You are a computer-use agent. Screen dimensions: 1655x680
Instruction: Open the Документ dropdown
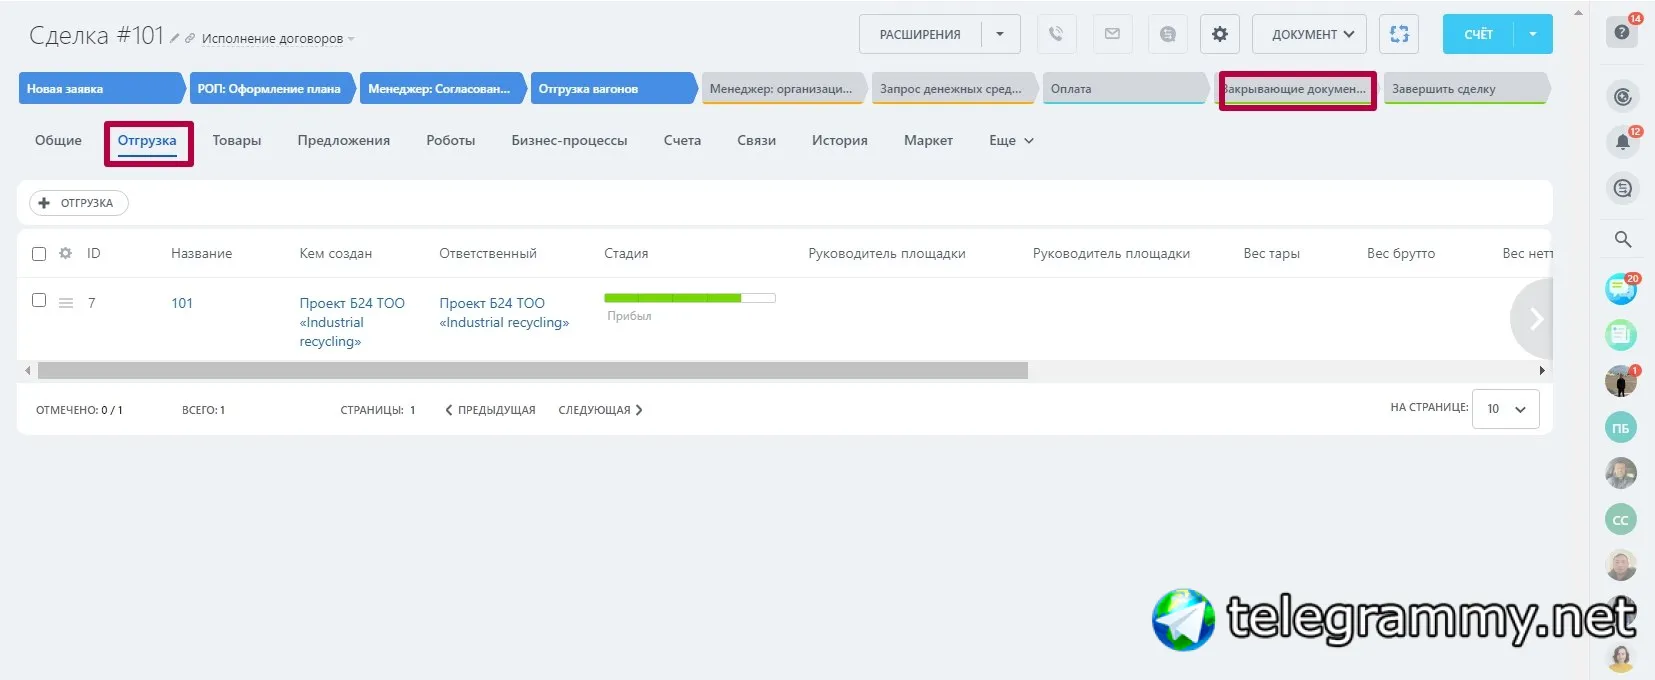[1312, 34]
